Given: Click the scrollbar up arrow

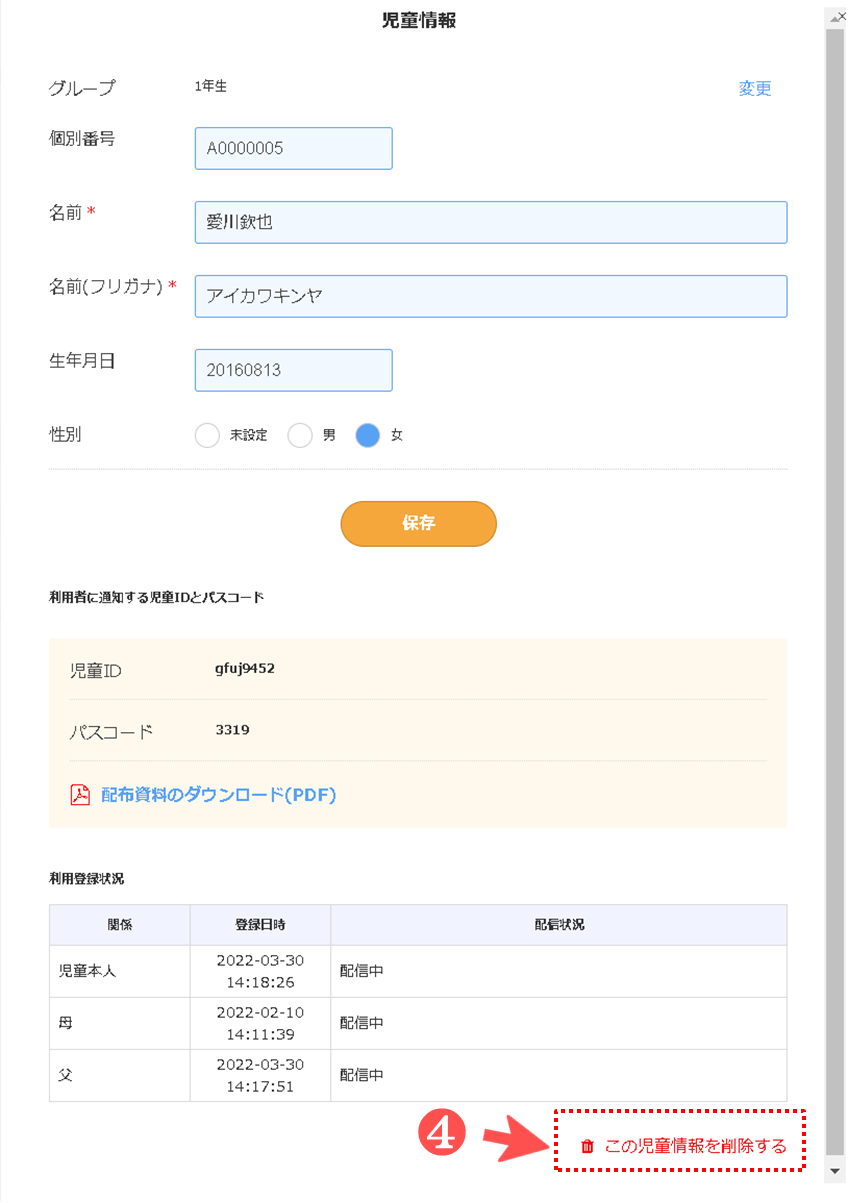Looking at the screenshot, I should (834, 17).
